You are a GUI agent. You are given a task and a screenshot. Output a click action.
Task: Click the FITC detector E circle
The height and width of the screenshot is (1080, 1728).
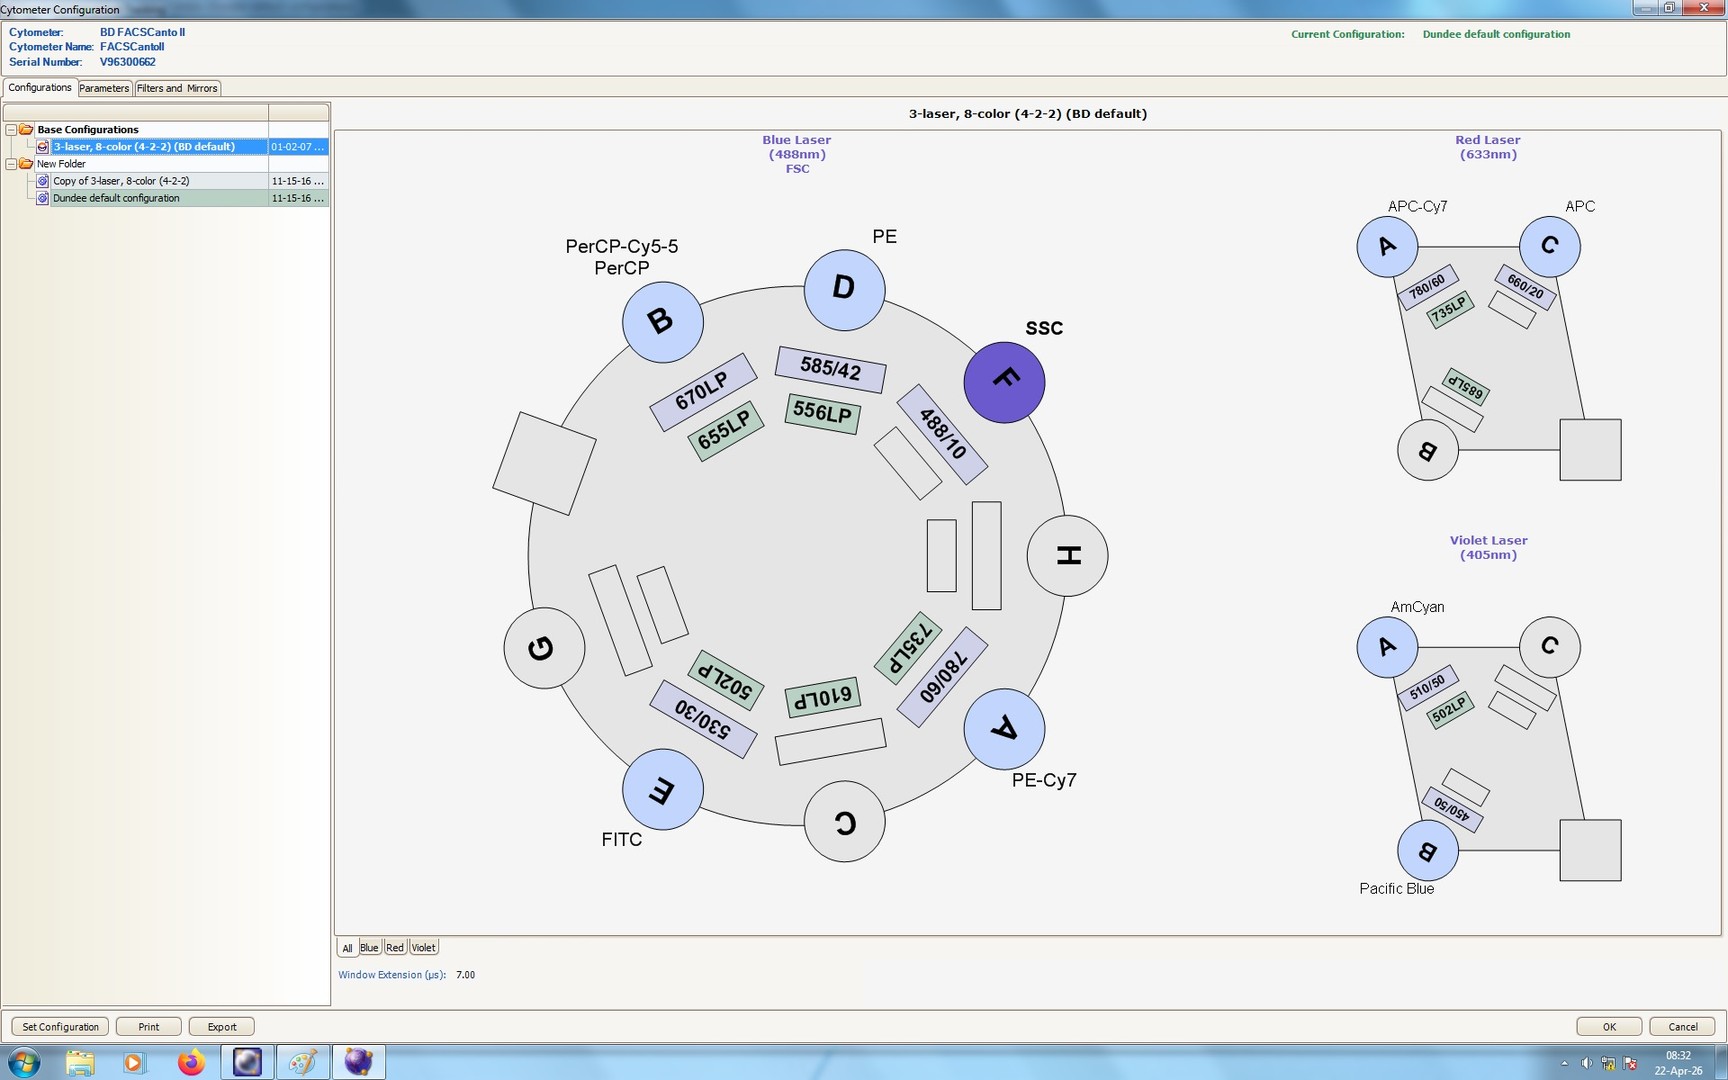pyautogui.click(x=662, y=790)
